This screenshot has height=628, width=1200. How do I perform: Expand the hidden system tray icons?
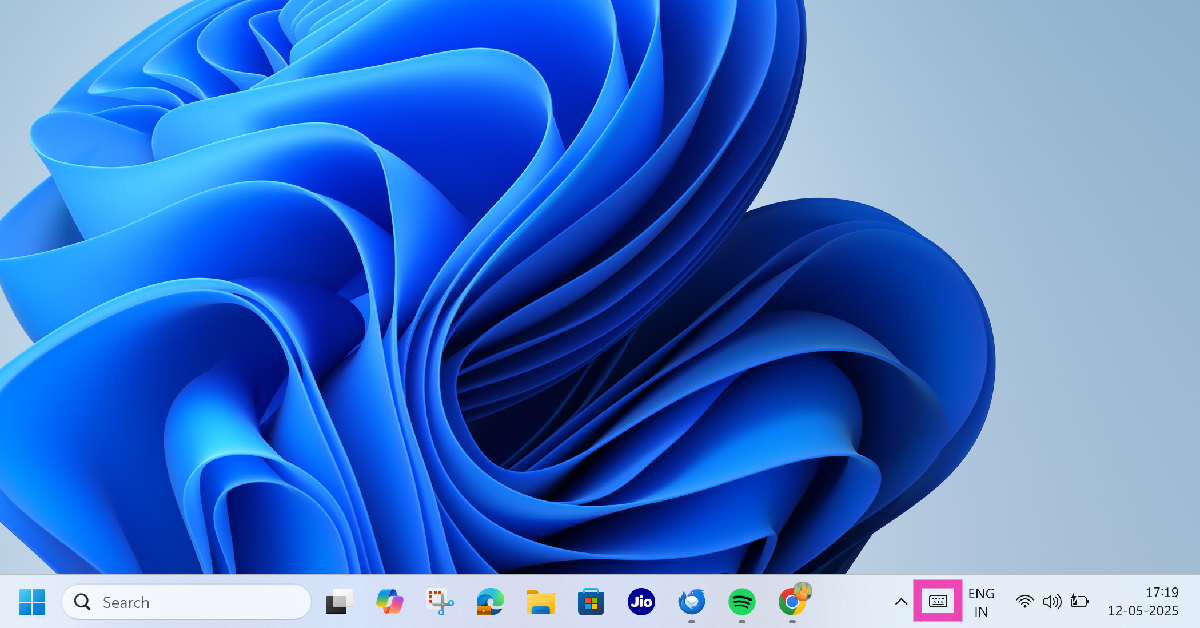click(x=900, y=602)
